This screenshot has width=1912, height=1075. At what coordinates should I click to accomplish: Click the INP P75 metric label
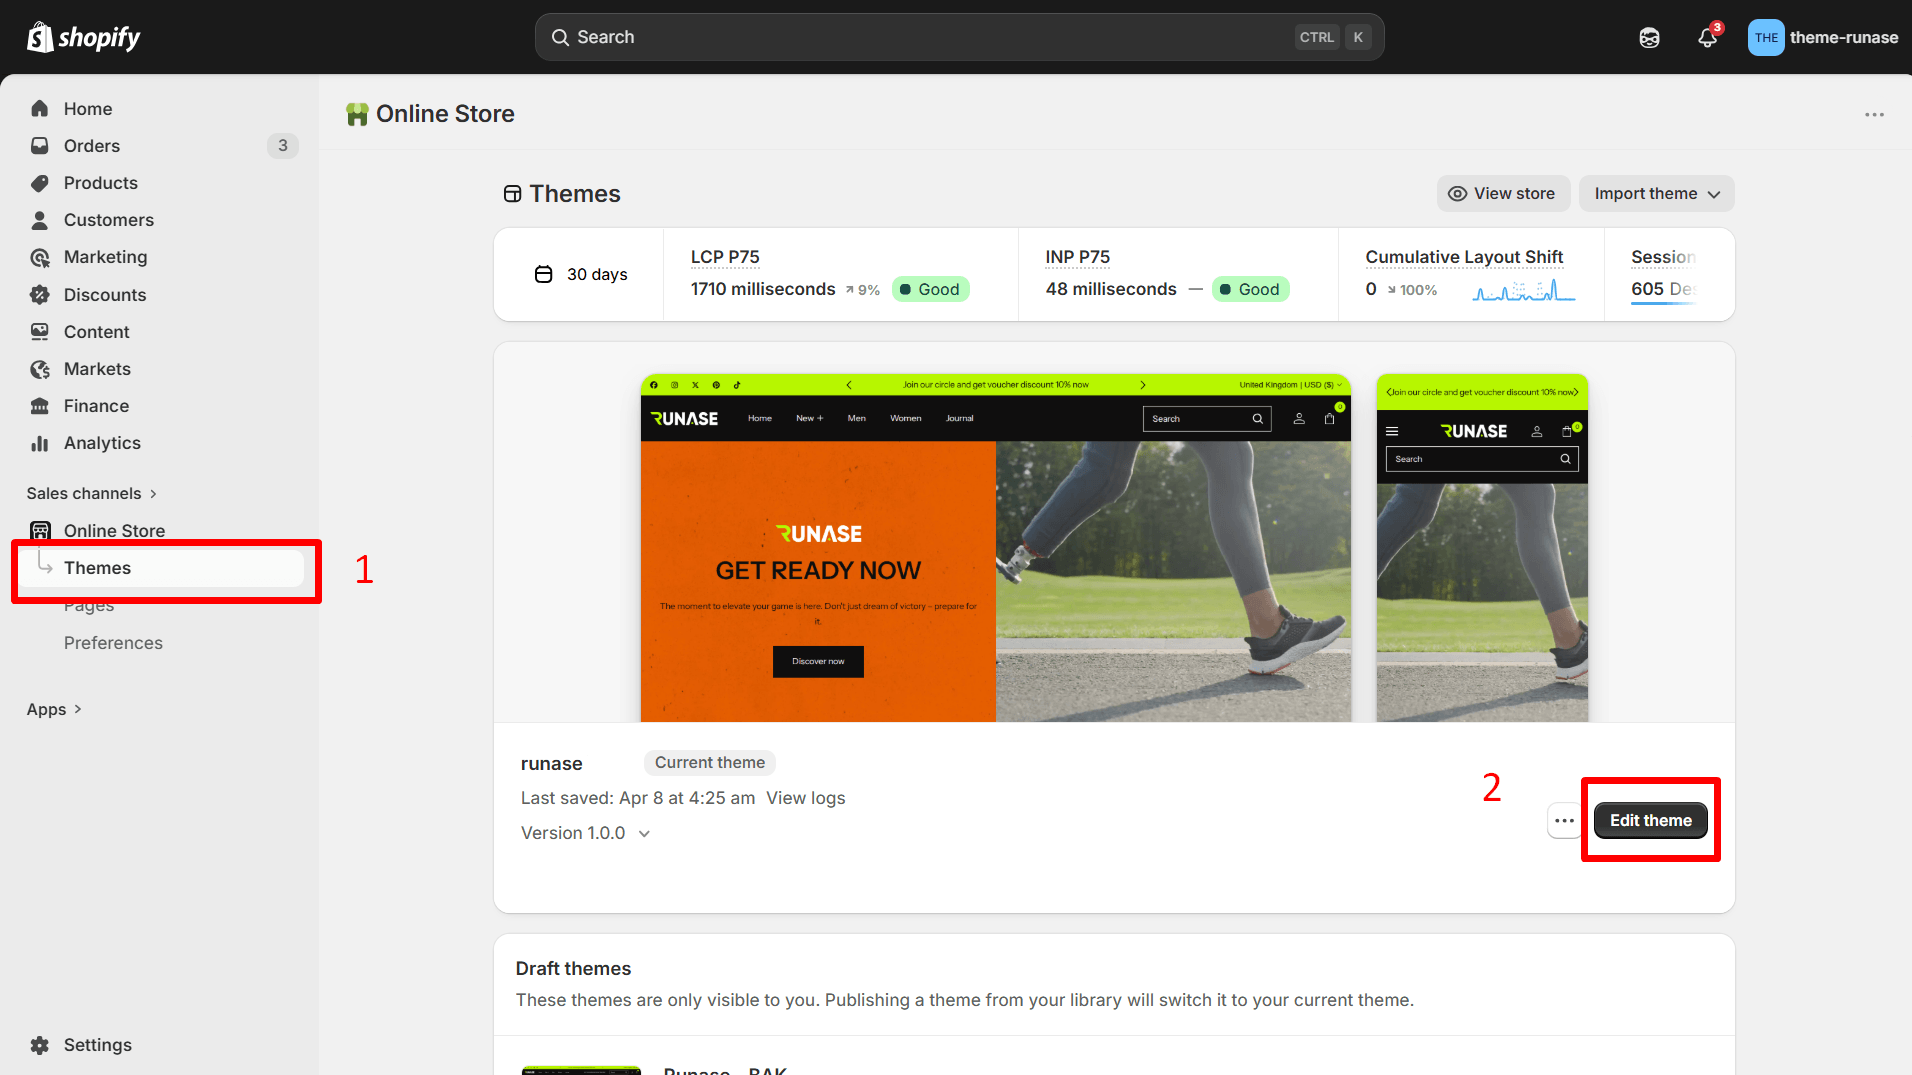[x=1077, y=257]
